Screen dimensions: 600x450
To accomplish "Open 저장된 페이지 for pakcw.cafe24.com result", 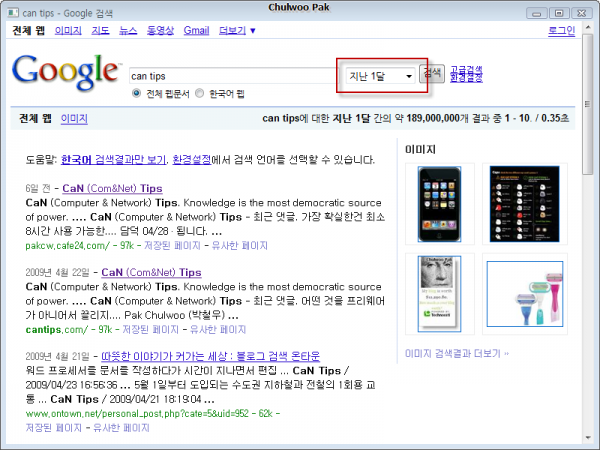I will [x=172, y=245].
